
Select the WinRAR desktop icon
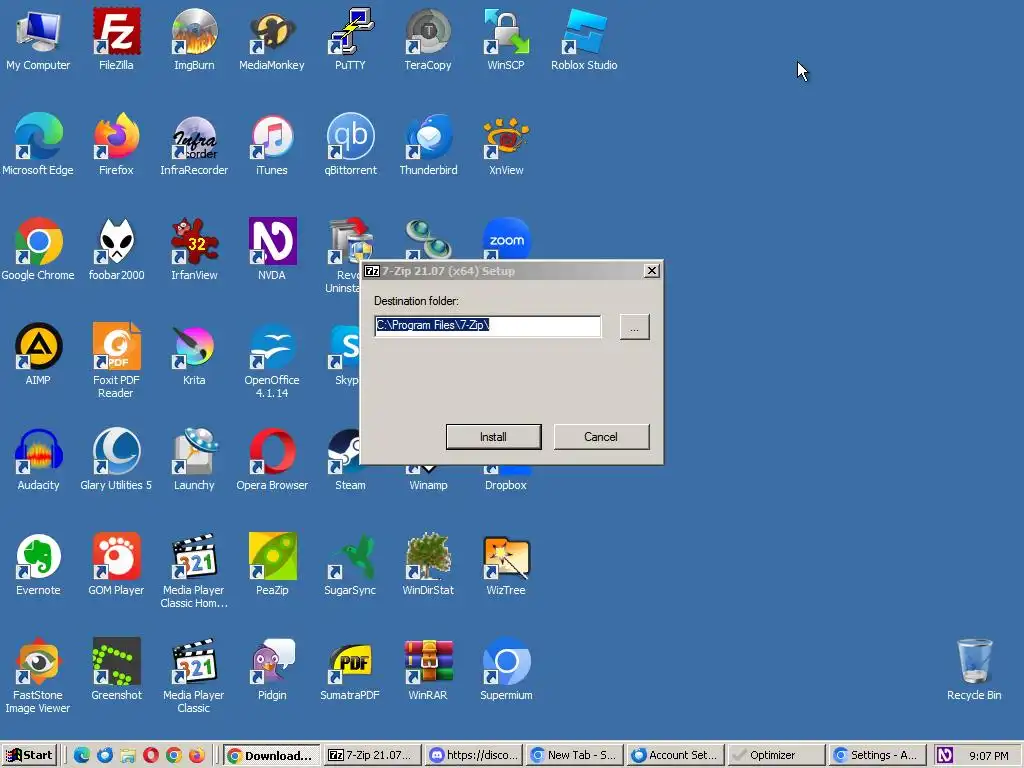point(428,670)
